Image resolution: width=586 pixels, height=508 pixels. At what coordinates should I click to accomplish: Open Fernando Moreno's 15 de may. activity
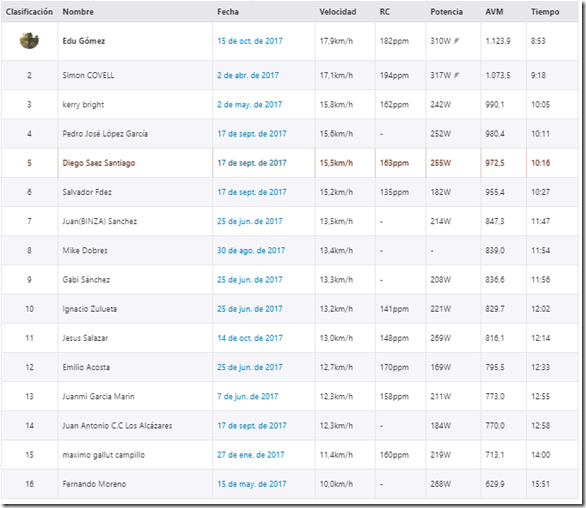tap(252, 484)
